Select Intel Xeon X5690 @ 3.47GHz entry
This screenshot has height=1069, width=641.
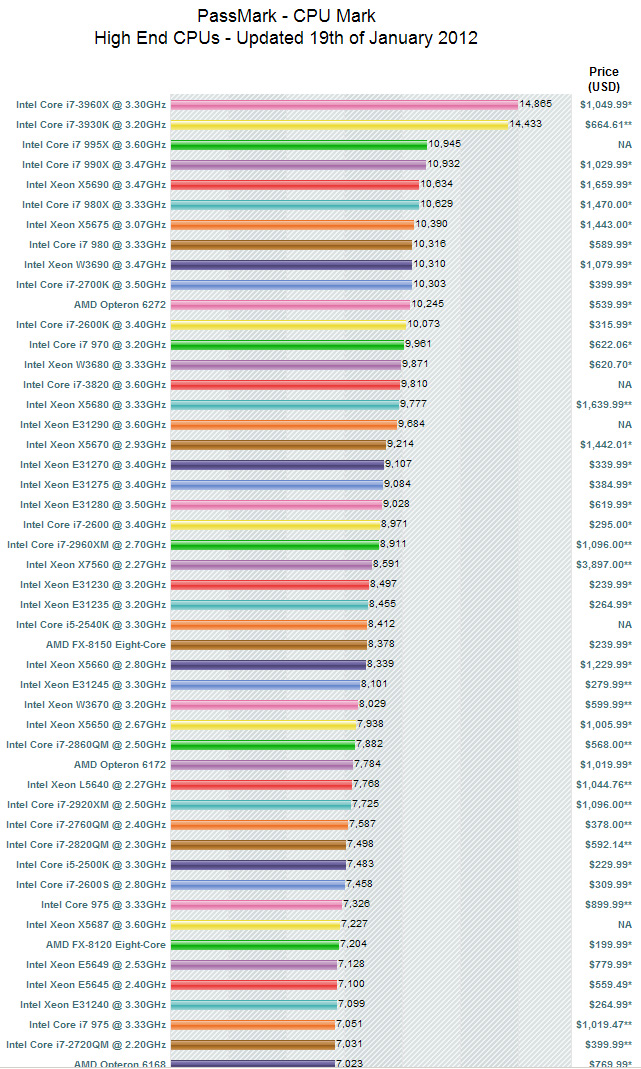click(x=95, y=185)
